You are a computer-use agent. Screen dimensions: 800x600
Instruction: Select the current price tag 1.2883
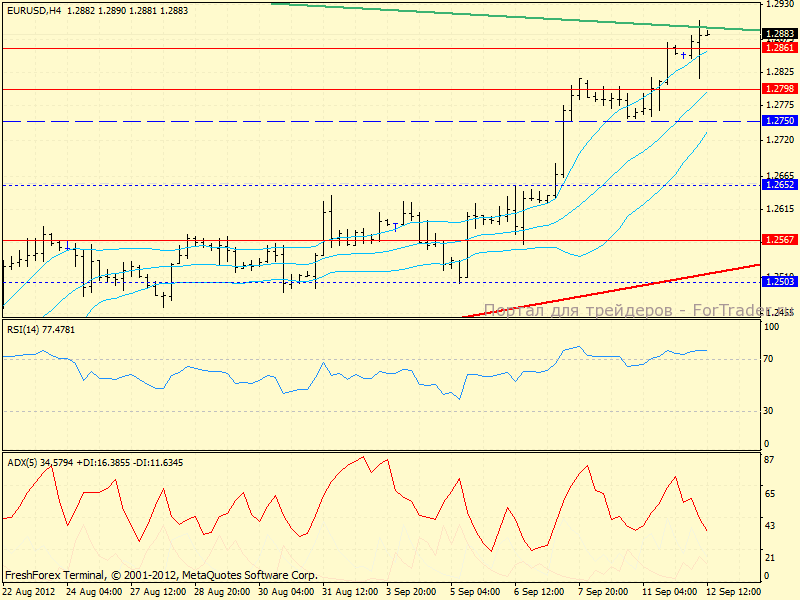(779, 33)
